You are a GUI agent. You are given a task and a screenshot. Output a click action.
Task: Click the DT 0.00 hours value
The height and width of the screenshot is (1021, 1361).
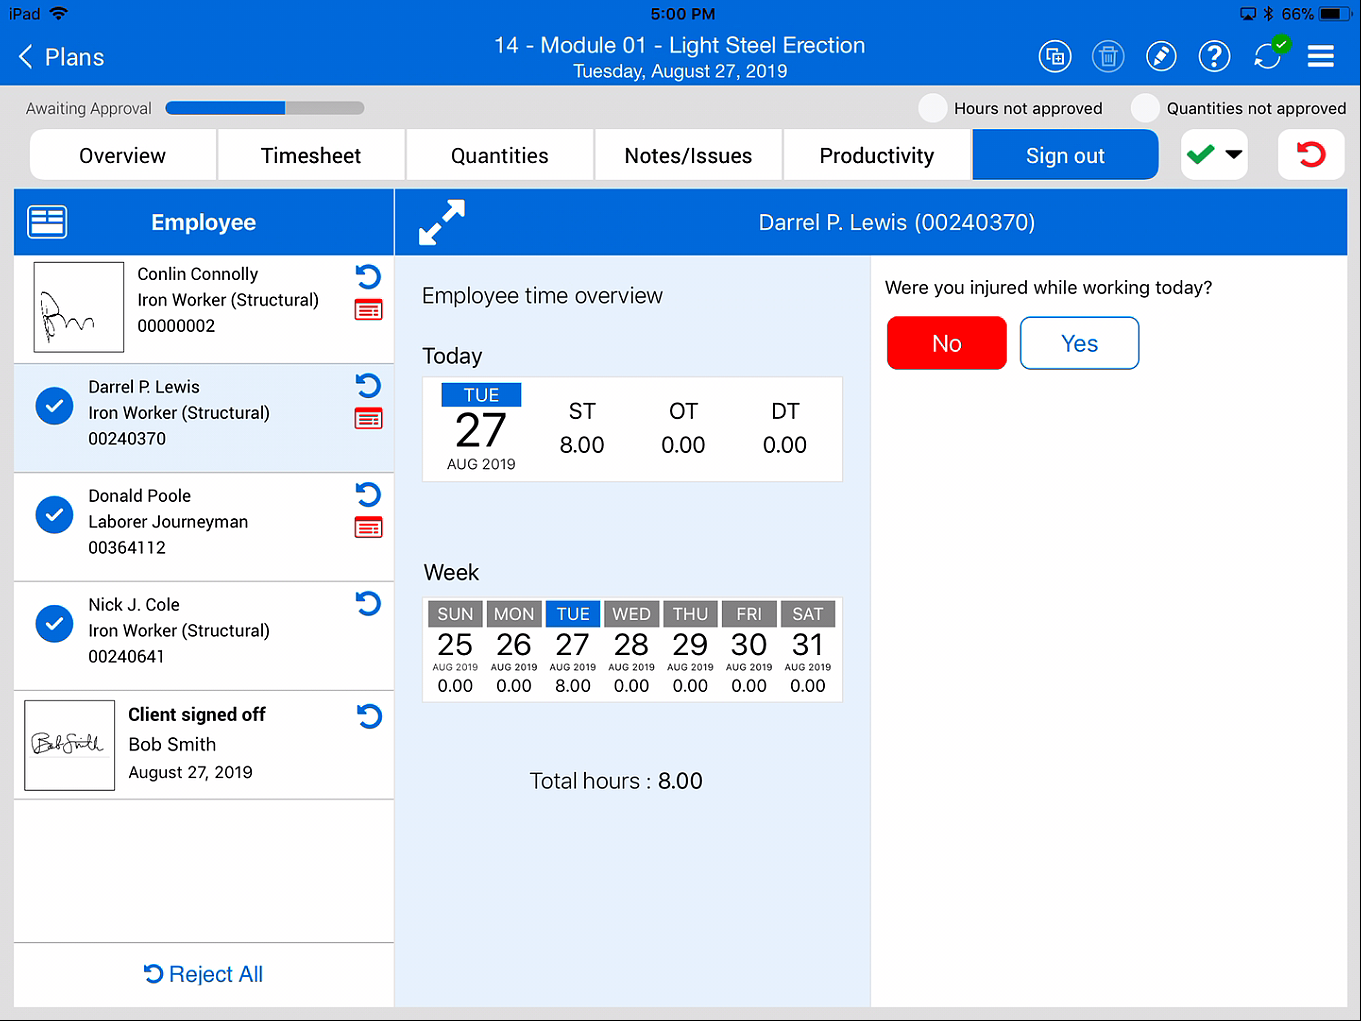click(x=785, y=445)
